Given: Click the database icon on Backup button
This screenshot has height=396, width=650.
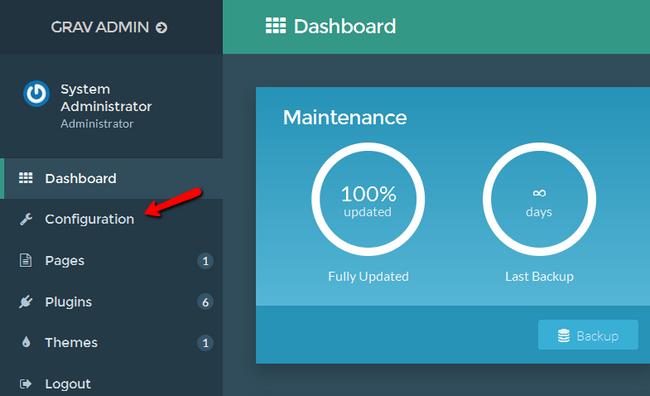Looking at the screenshot, I should click(x=563, y=335).
